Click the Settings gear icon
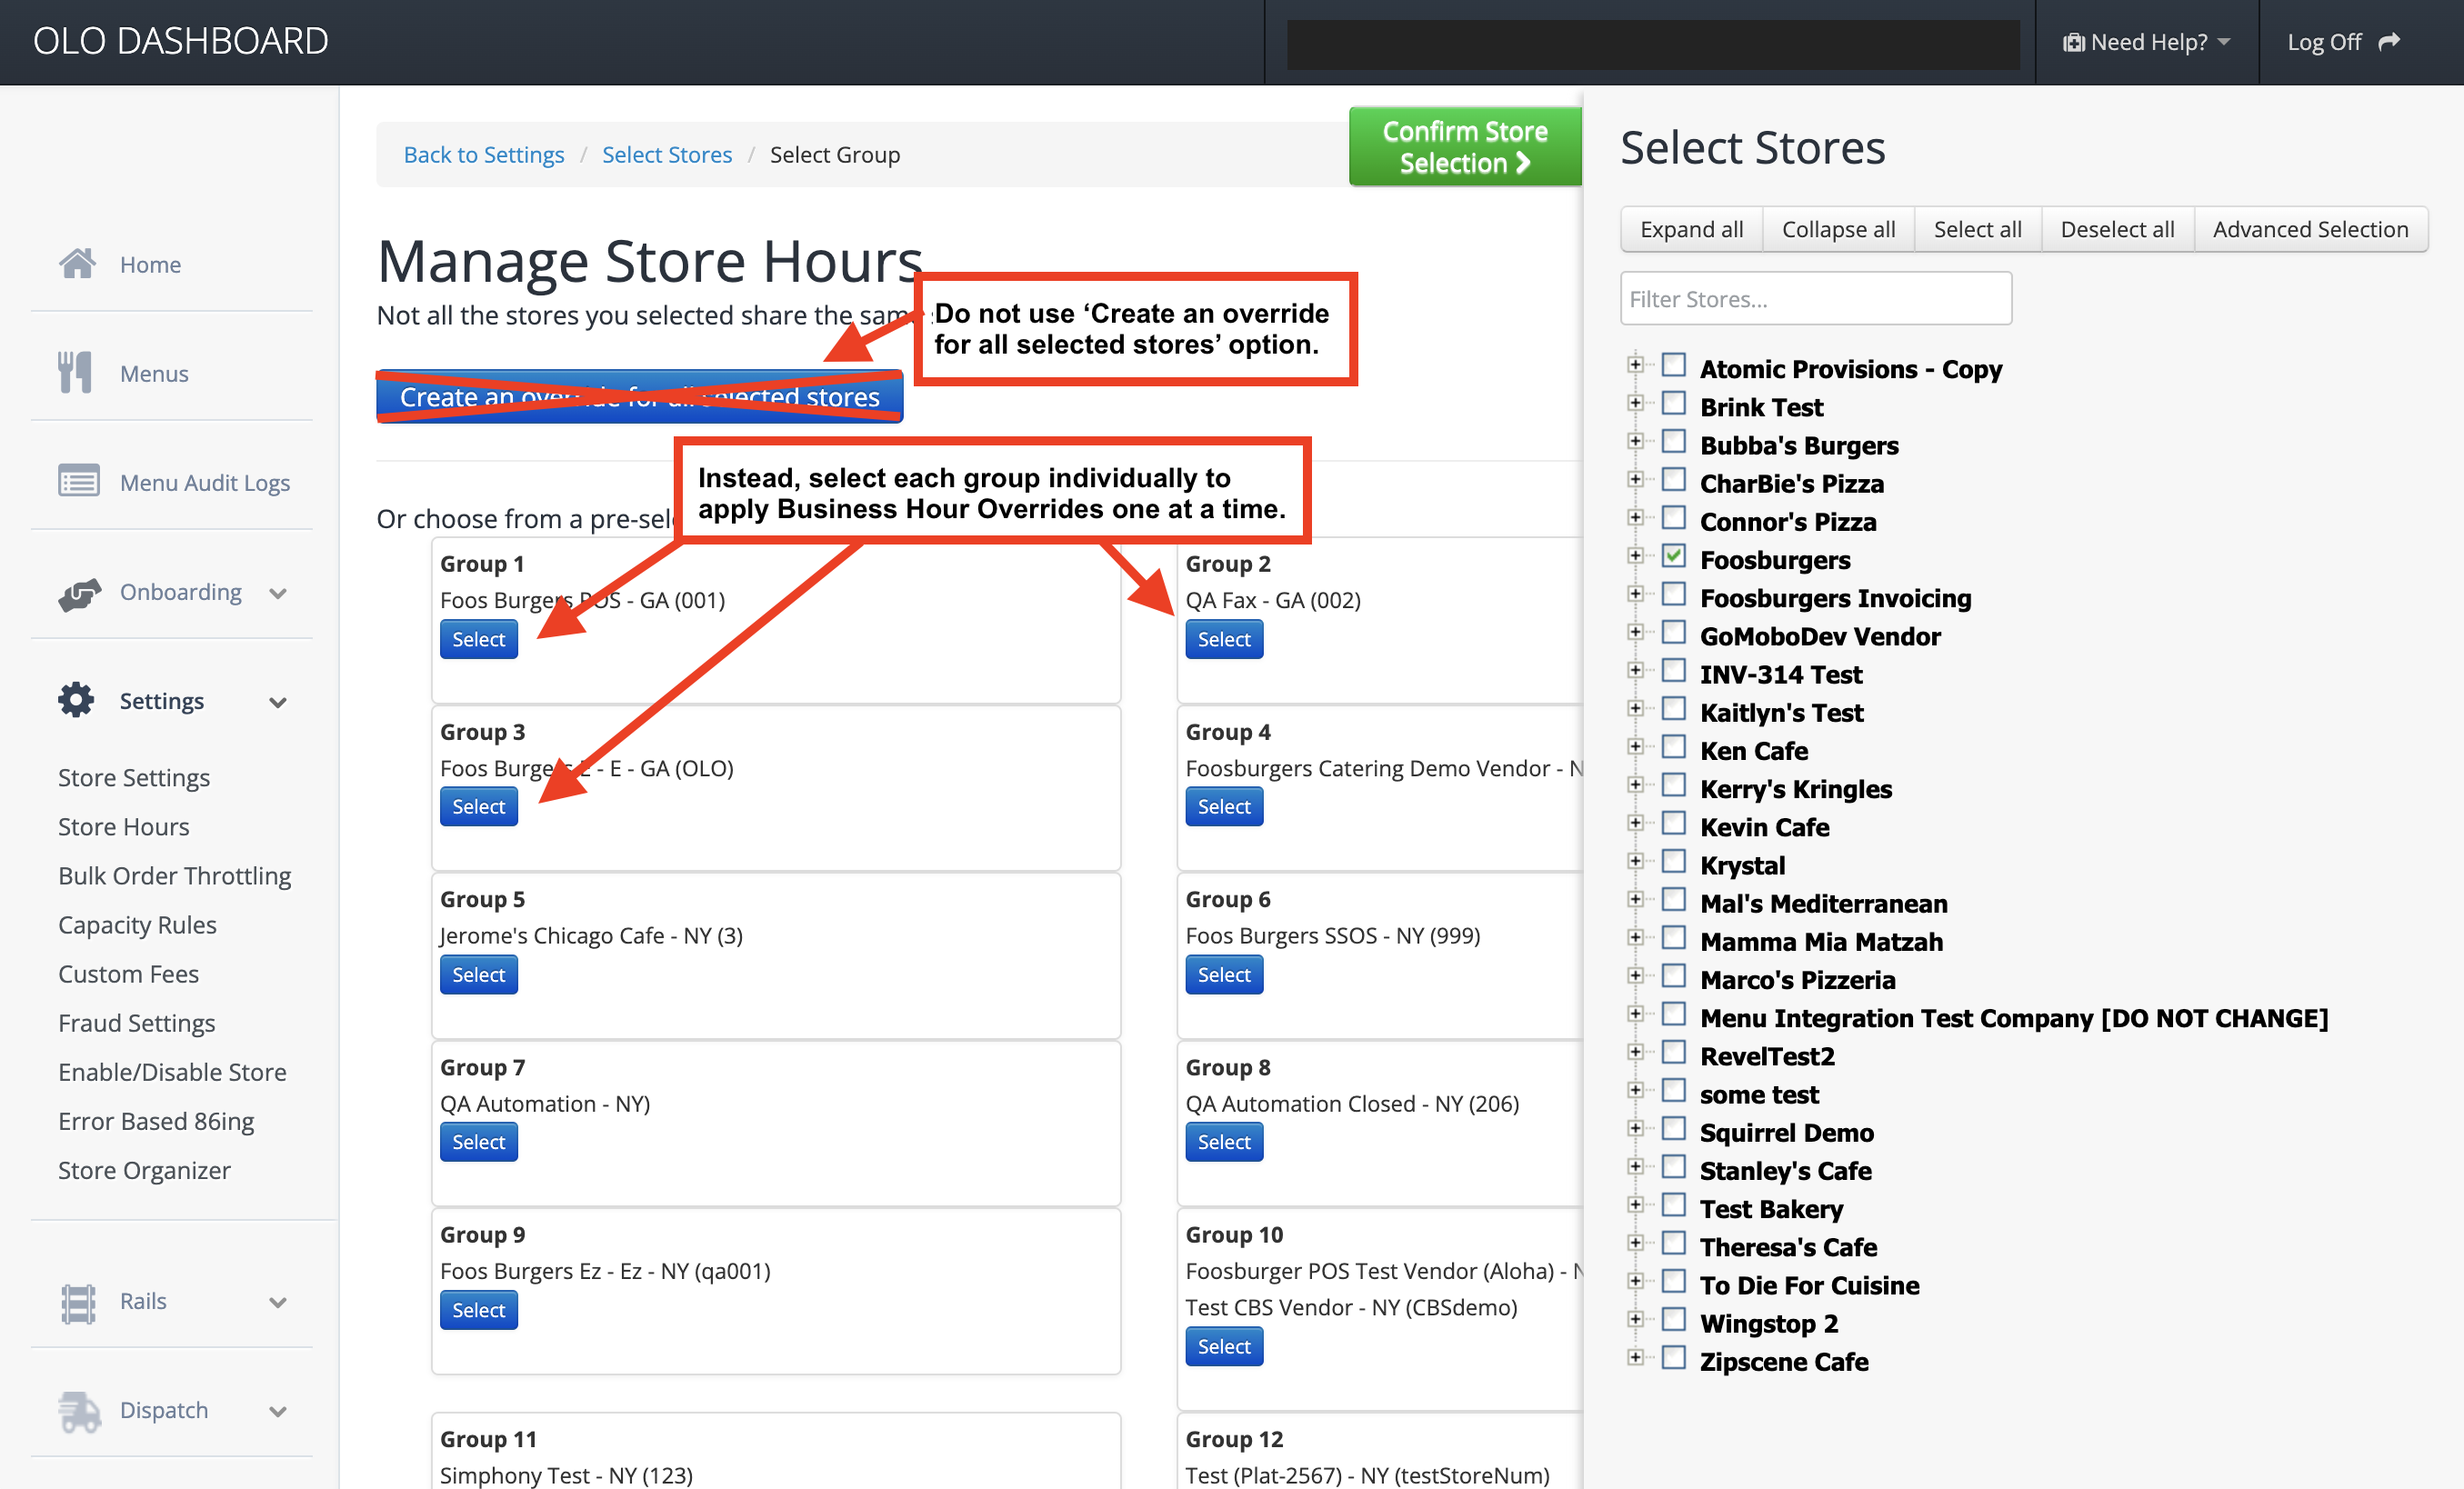This screenshot has height=1489, width=2464. click(x=76, y=700)
